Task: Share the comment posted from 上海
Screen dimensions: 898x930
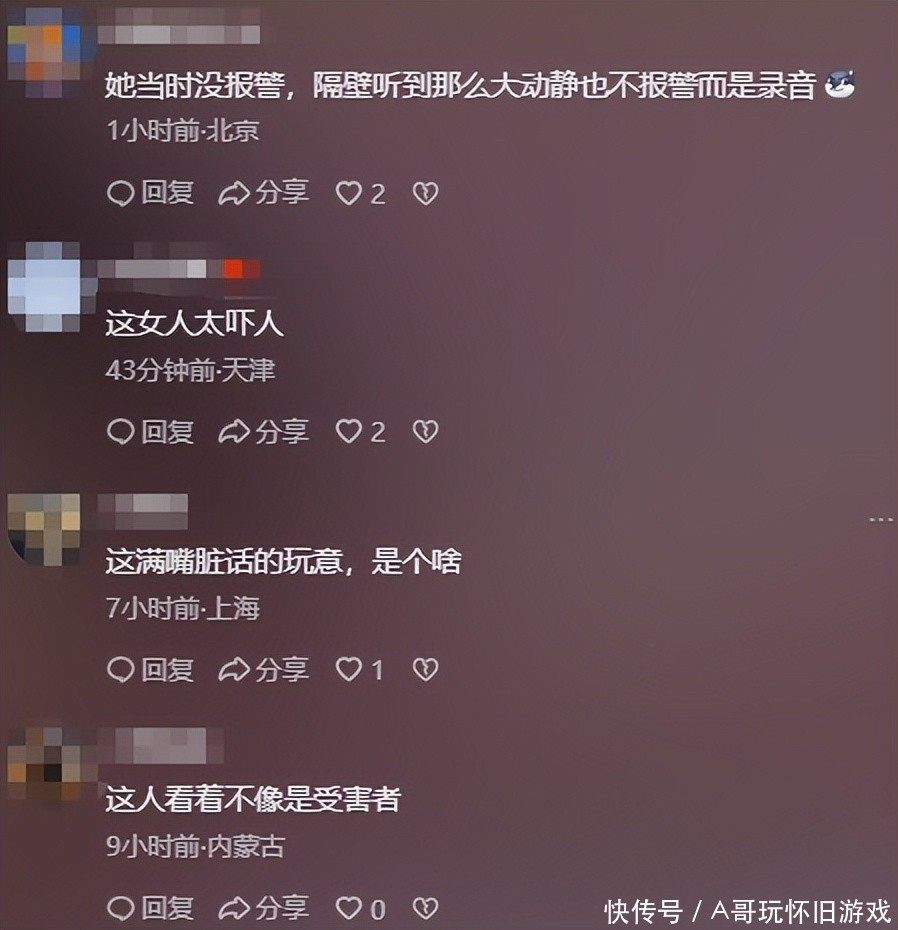Action: [x=263, y=670]
